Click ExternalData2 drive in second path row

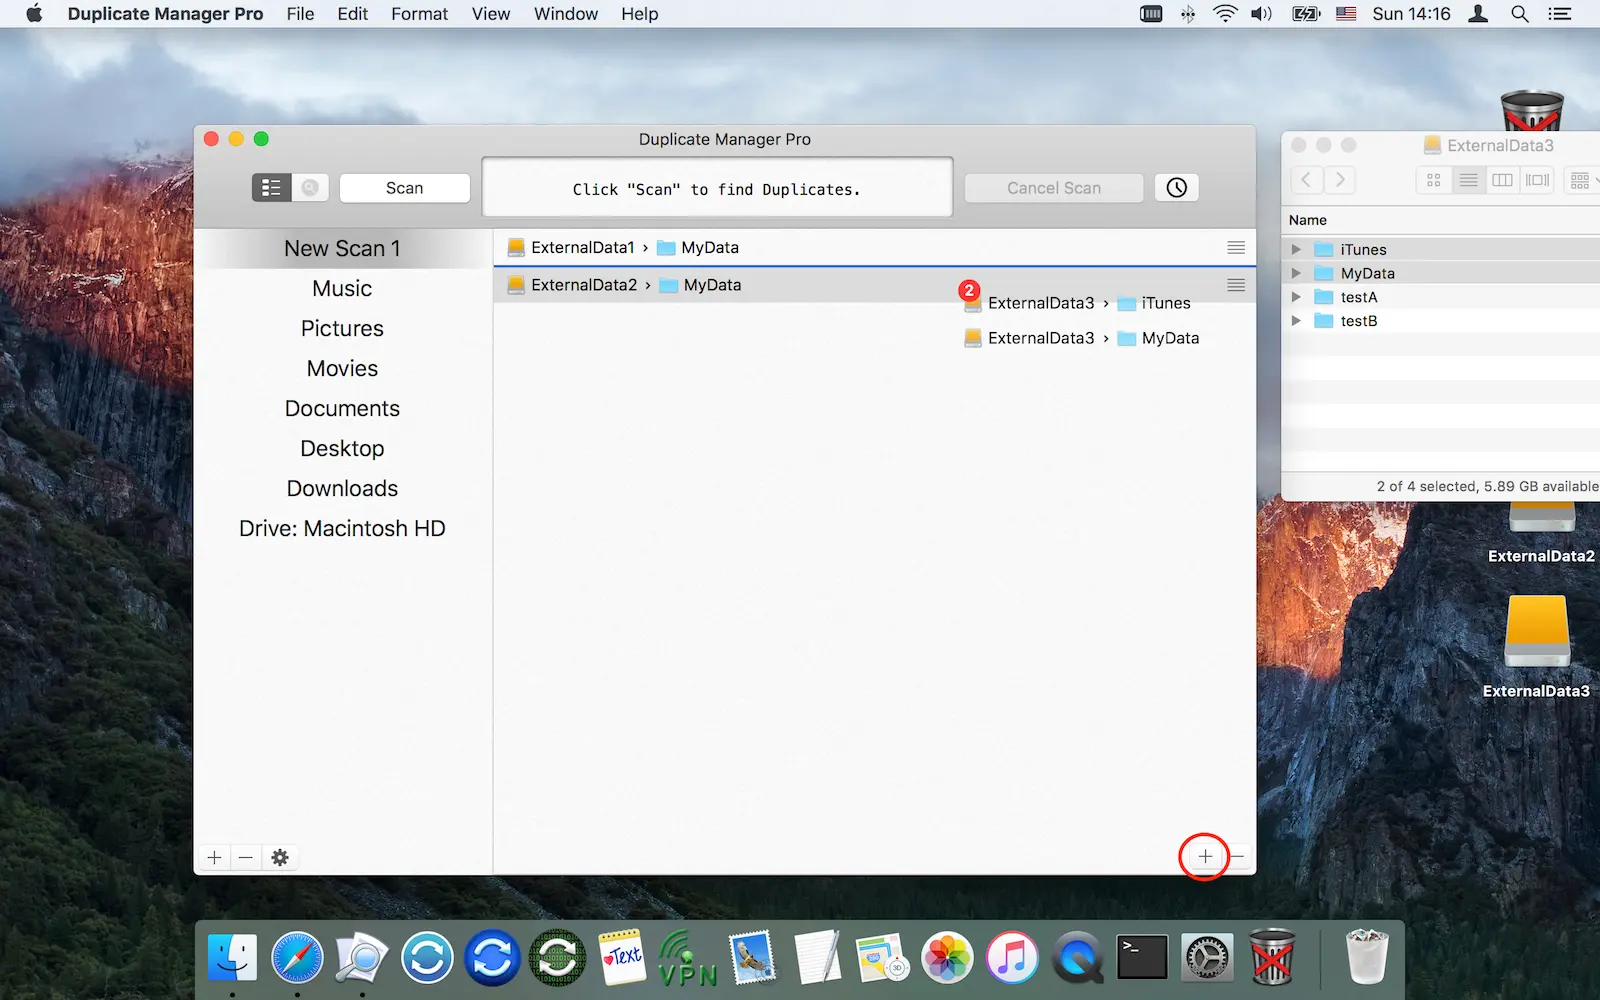(x=572, y=285)
